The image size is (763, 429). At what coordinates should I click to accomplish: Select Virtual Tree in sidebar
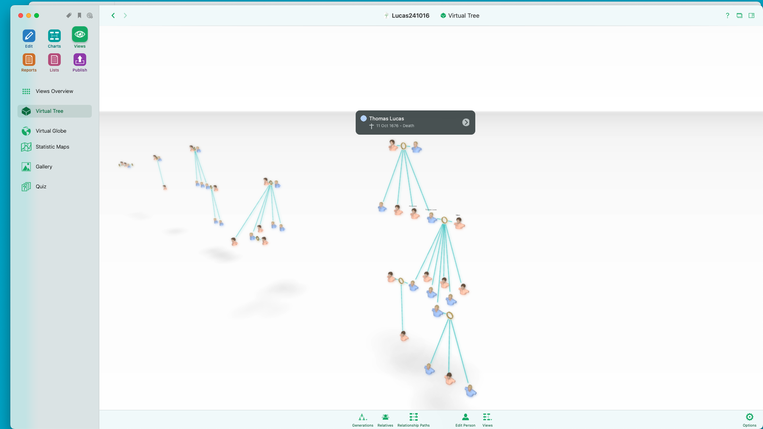click(x=54, y=111)
